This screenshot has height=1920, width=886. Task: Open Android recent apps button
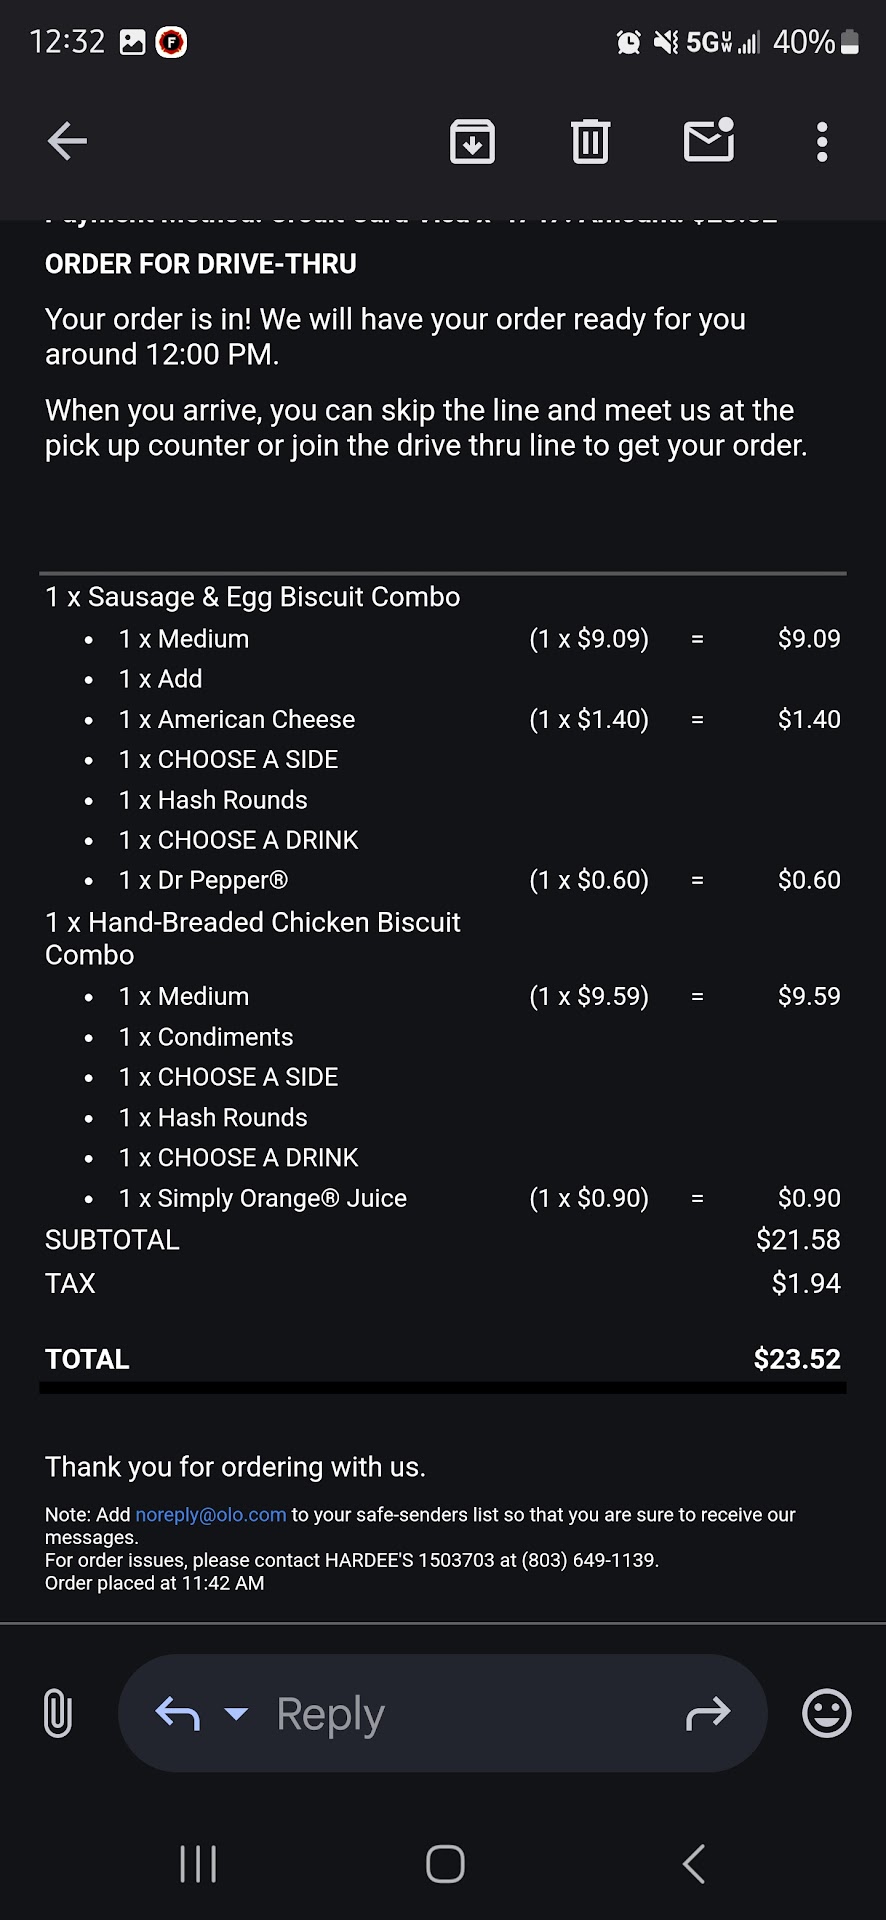(198, 1864)
